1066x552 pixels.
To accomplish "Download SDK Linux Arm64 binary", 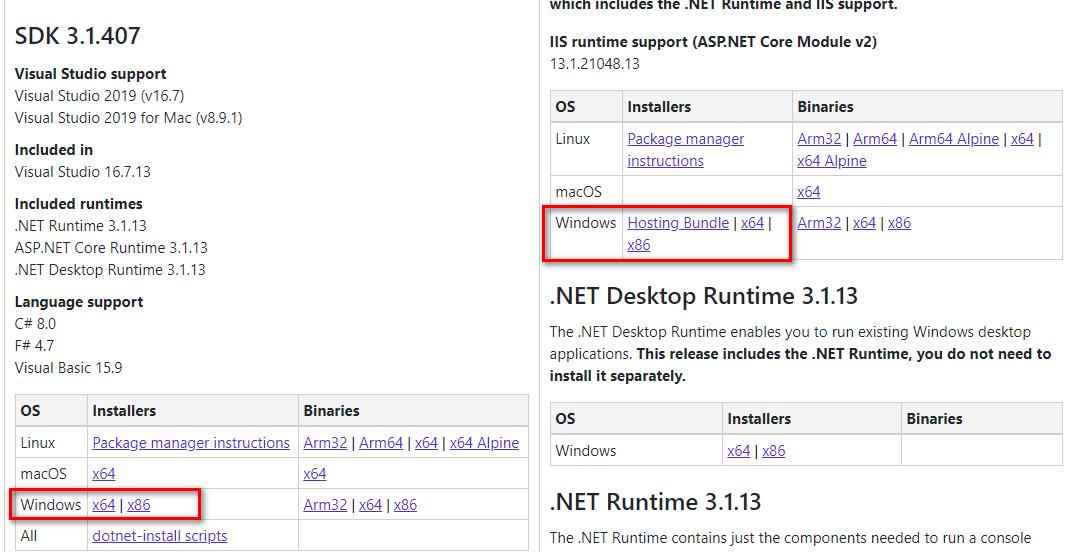I will [x=381, y=443].
